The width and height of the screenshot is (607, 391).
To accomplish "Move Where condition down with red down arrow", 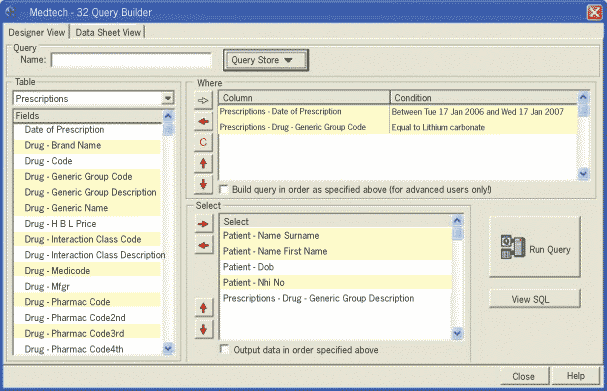I will point(203,184).
